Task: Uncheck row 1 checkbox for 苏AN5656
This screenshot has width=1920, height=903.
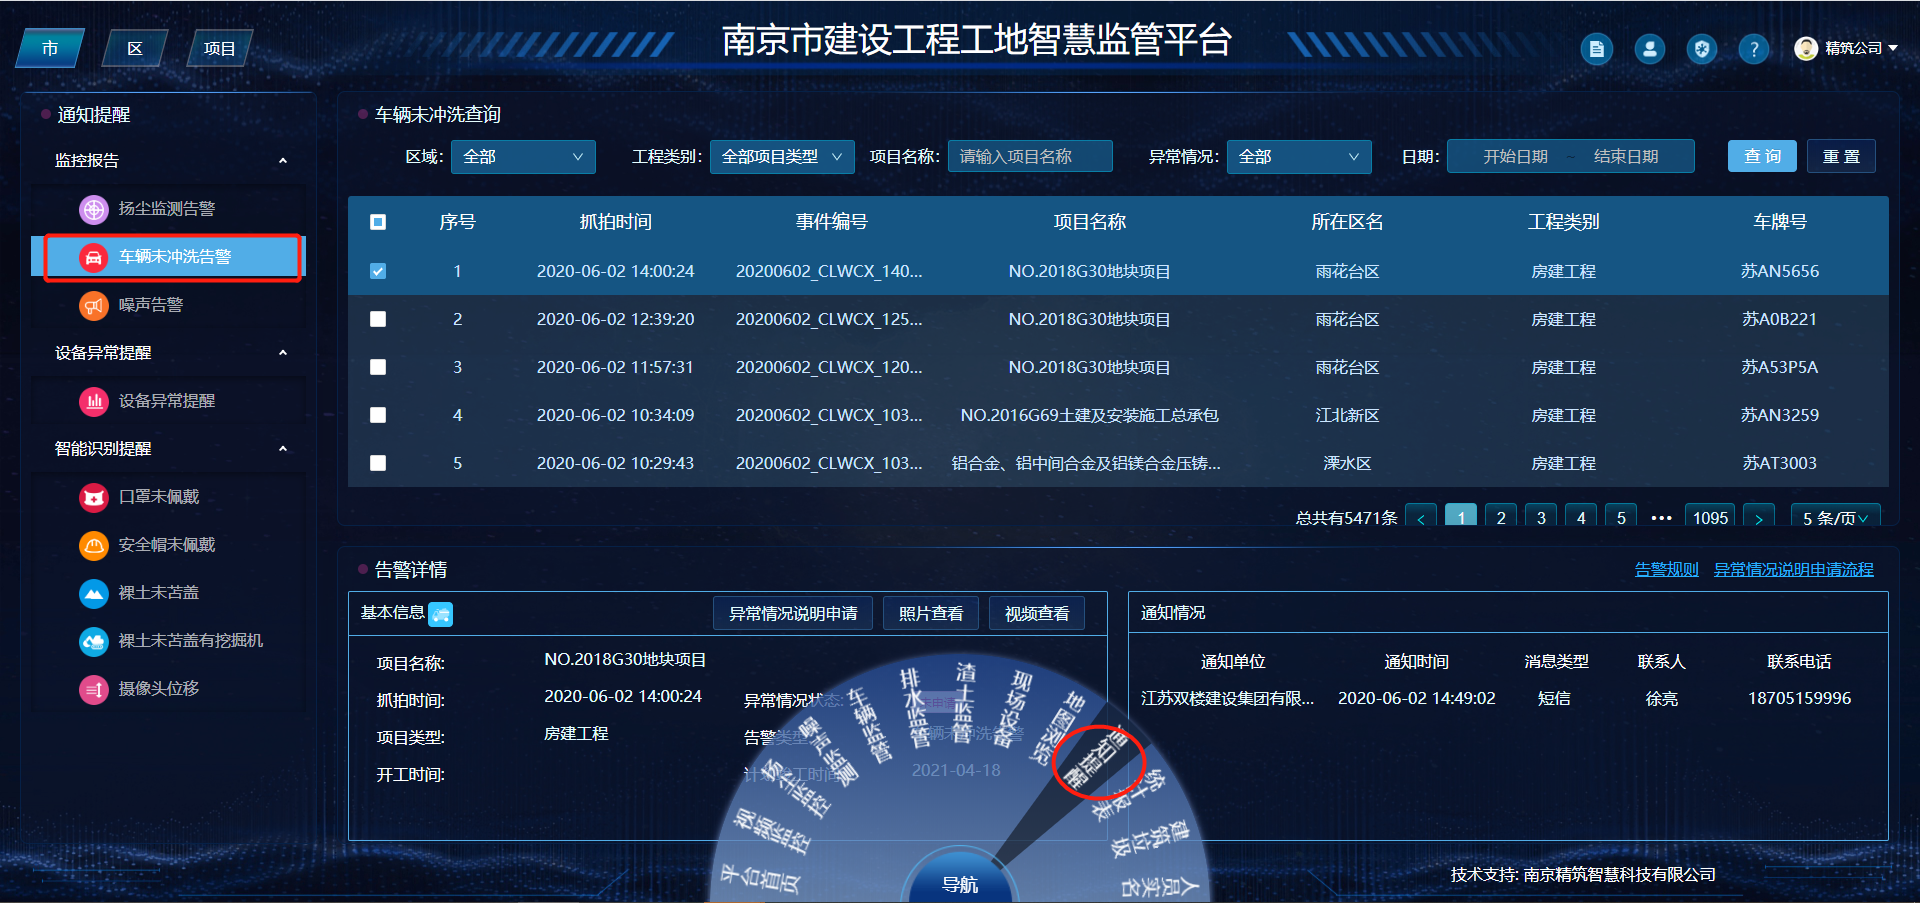Action: click(x=378, y=271)
